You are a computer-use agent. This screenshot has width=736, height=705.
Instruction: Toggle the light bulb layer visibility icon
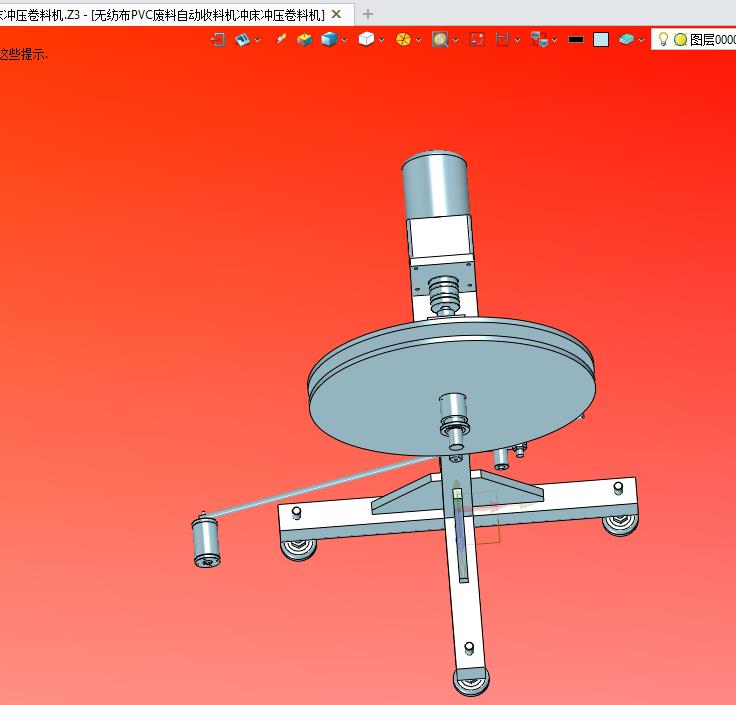663,39
